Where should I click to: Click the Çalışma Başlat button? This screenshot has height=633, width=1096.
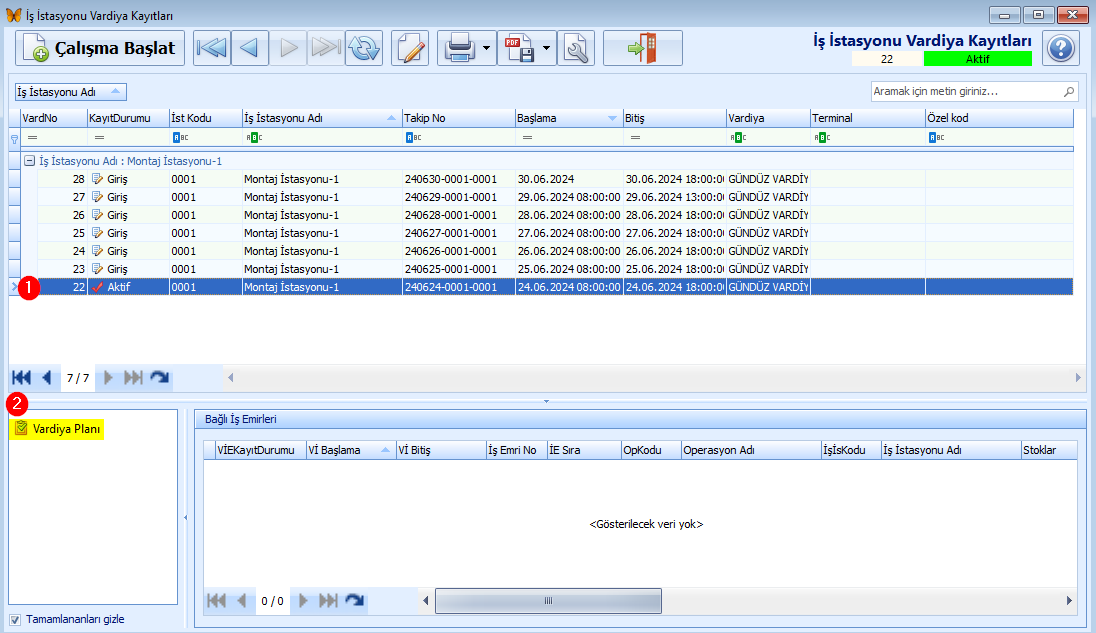pyautogui.click(x=100, y=48)
